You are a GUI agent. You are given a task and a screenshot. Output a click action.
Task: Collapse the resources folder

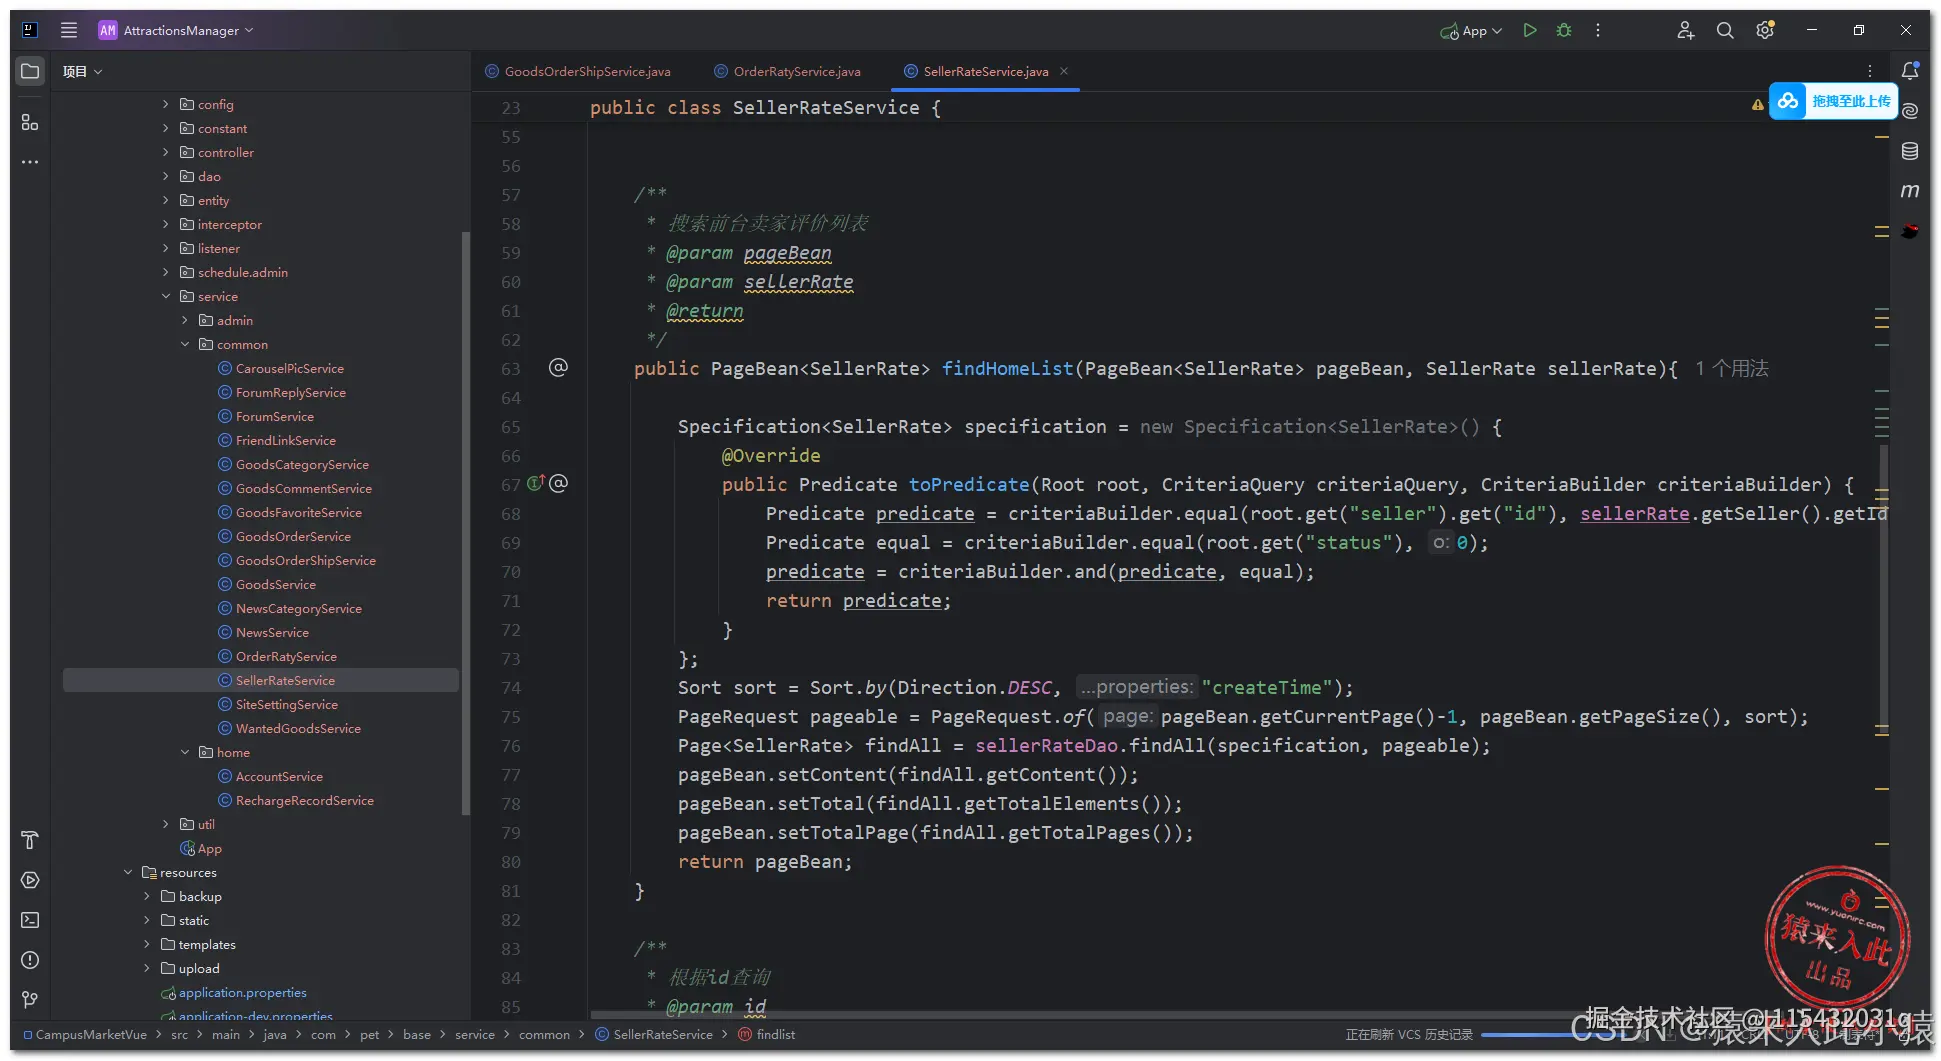pos(128,872)
